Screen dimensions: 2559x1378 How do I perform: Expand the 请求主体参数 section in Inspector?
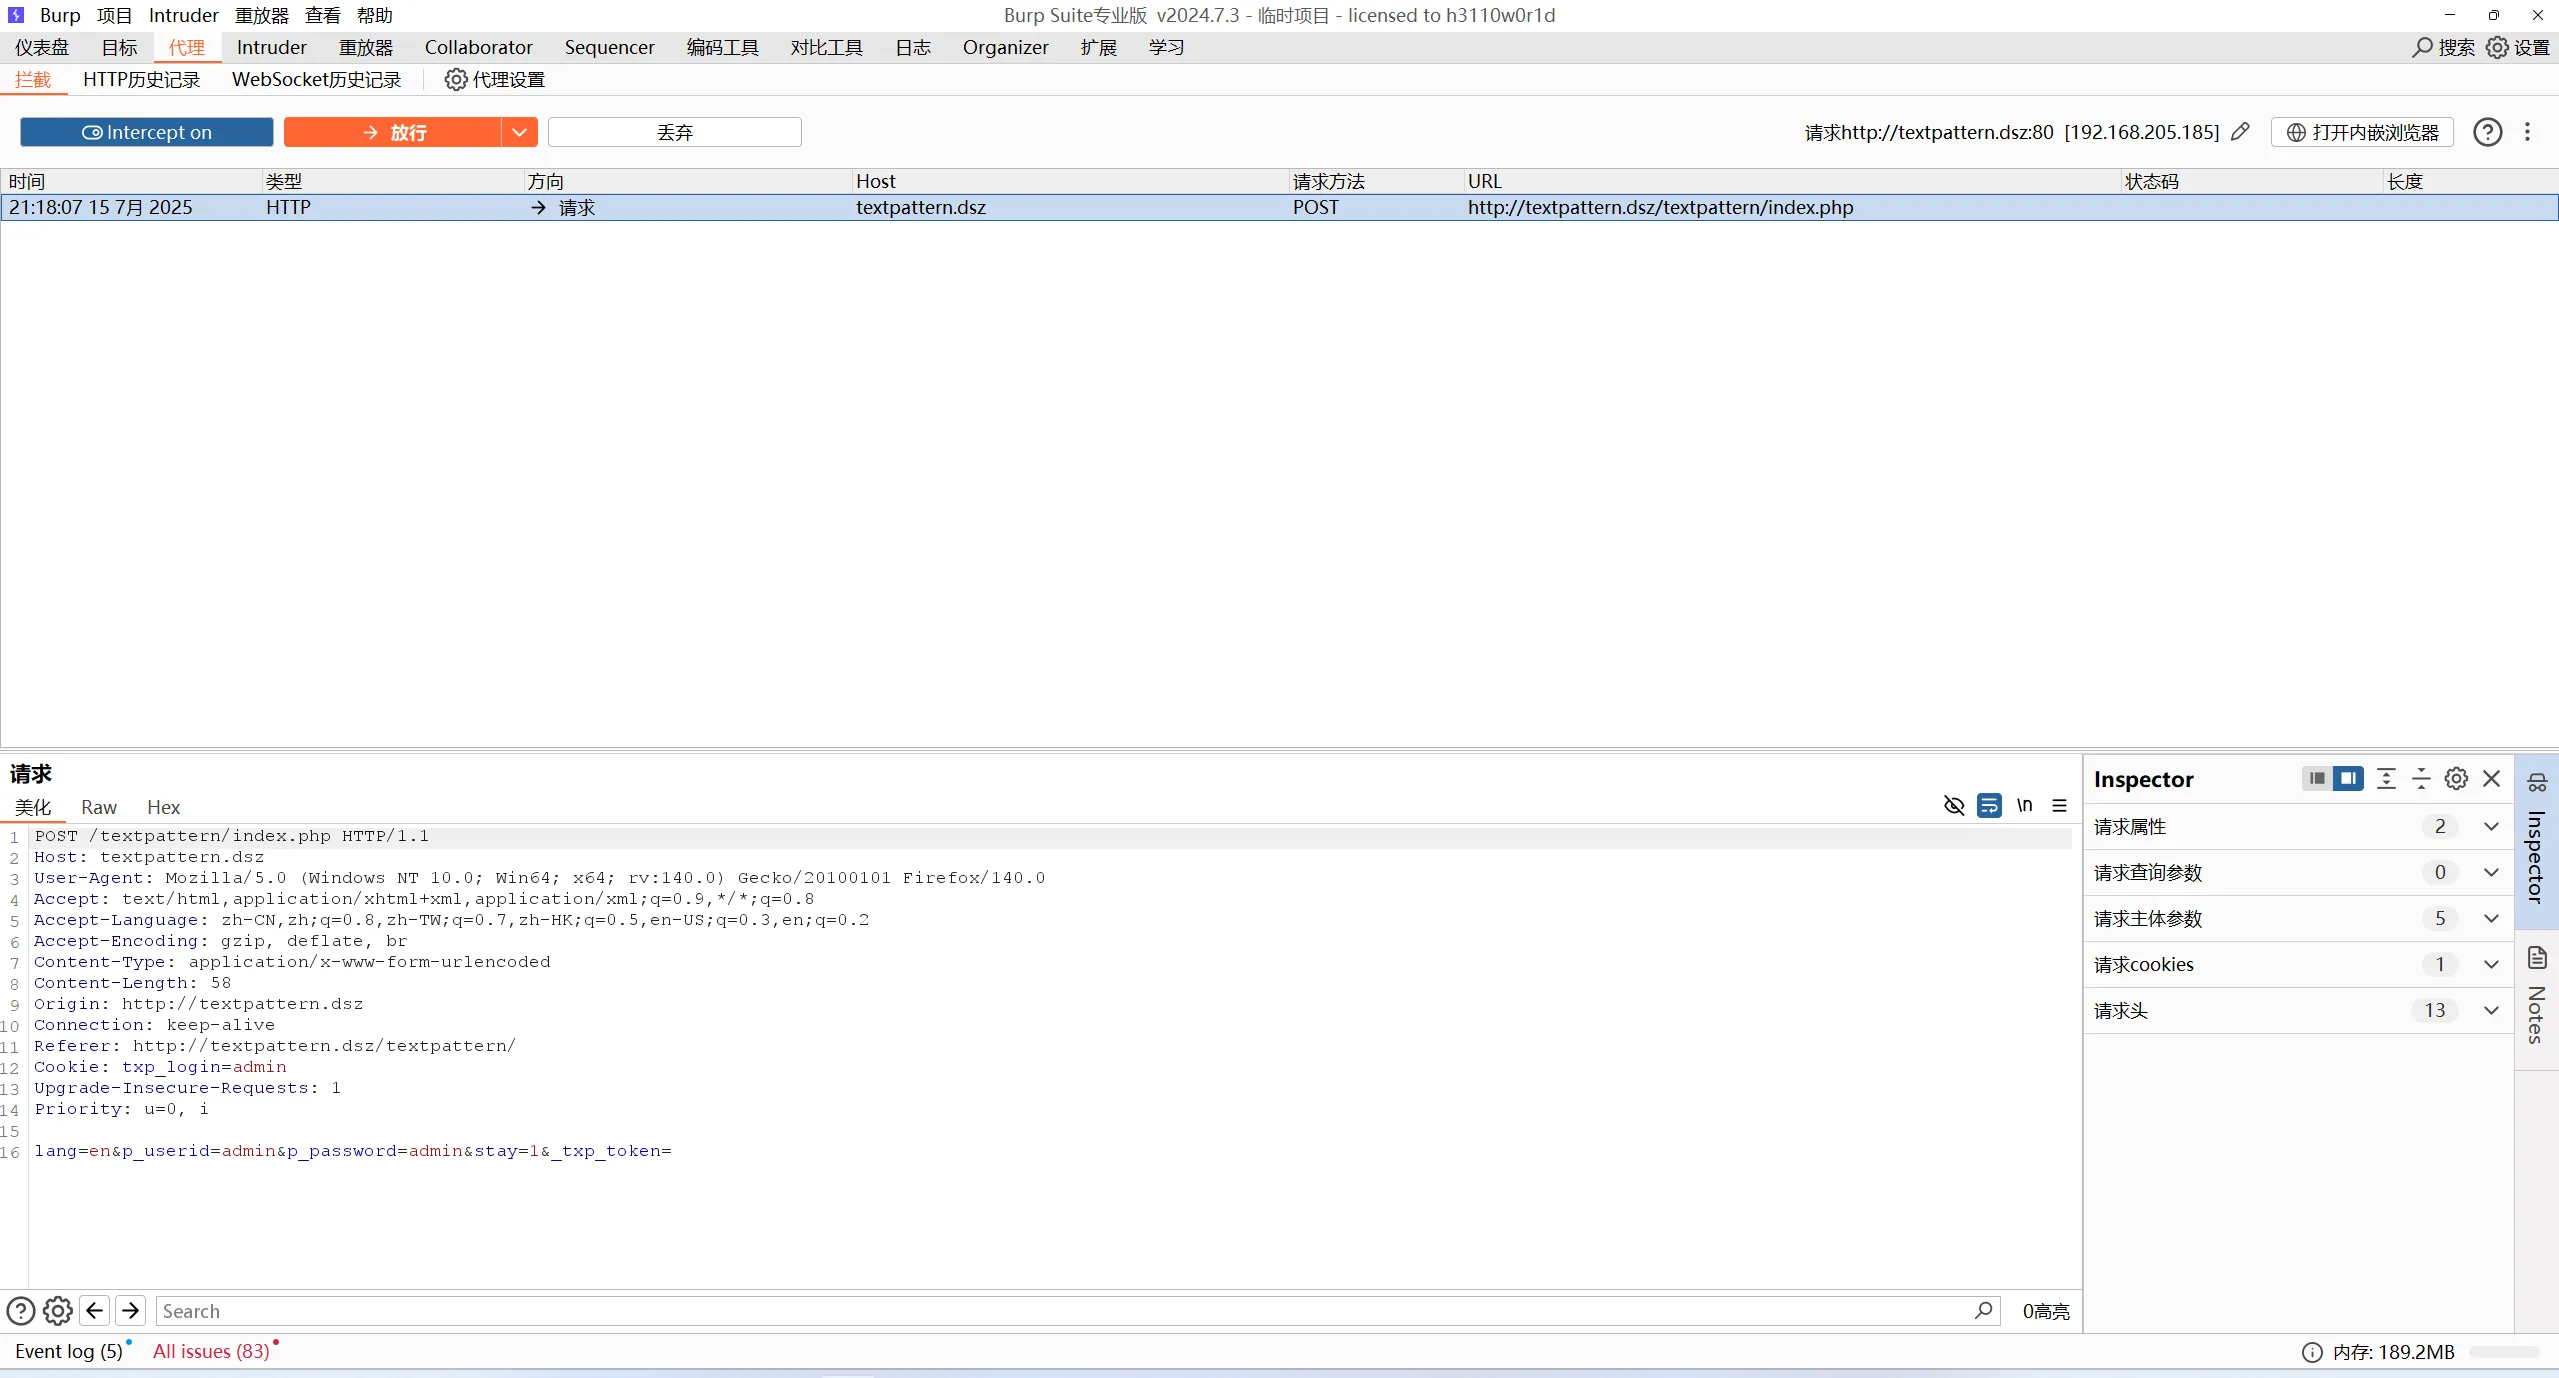pos(2491,918)
